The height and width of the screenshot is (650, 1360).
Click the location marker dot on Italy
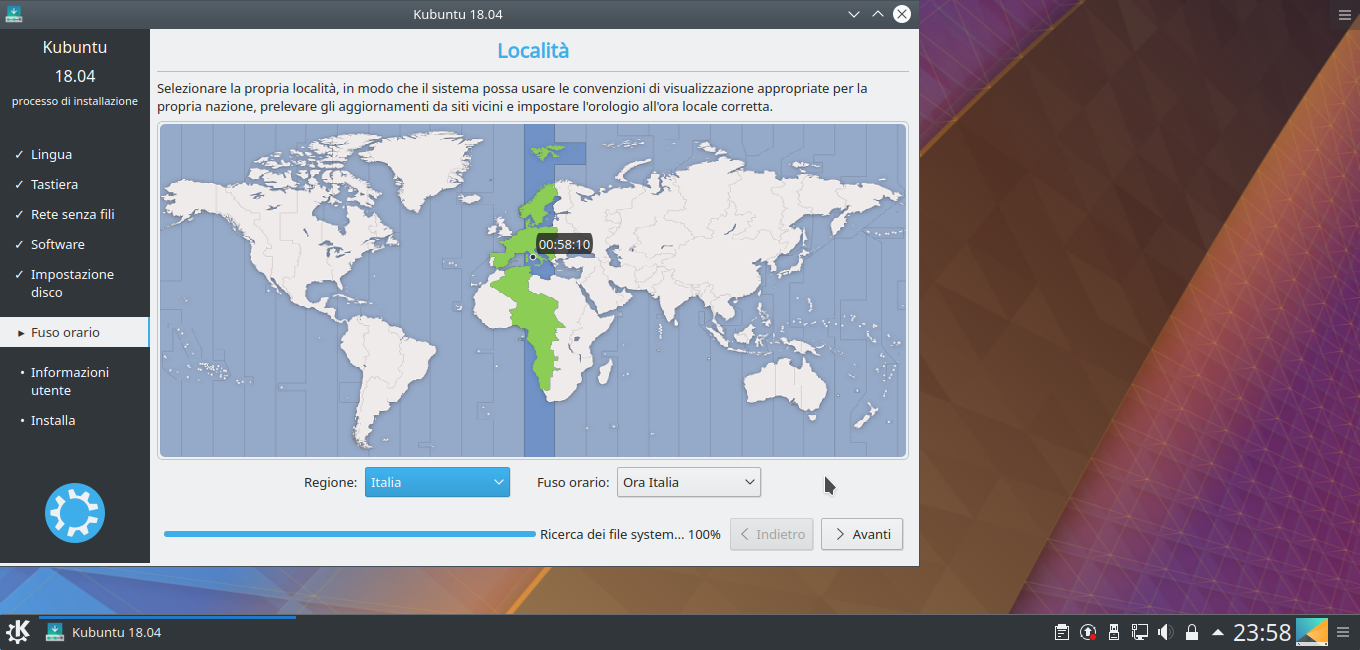533,257
